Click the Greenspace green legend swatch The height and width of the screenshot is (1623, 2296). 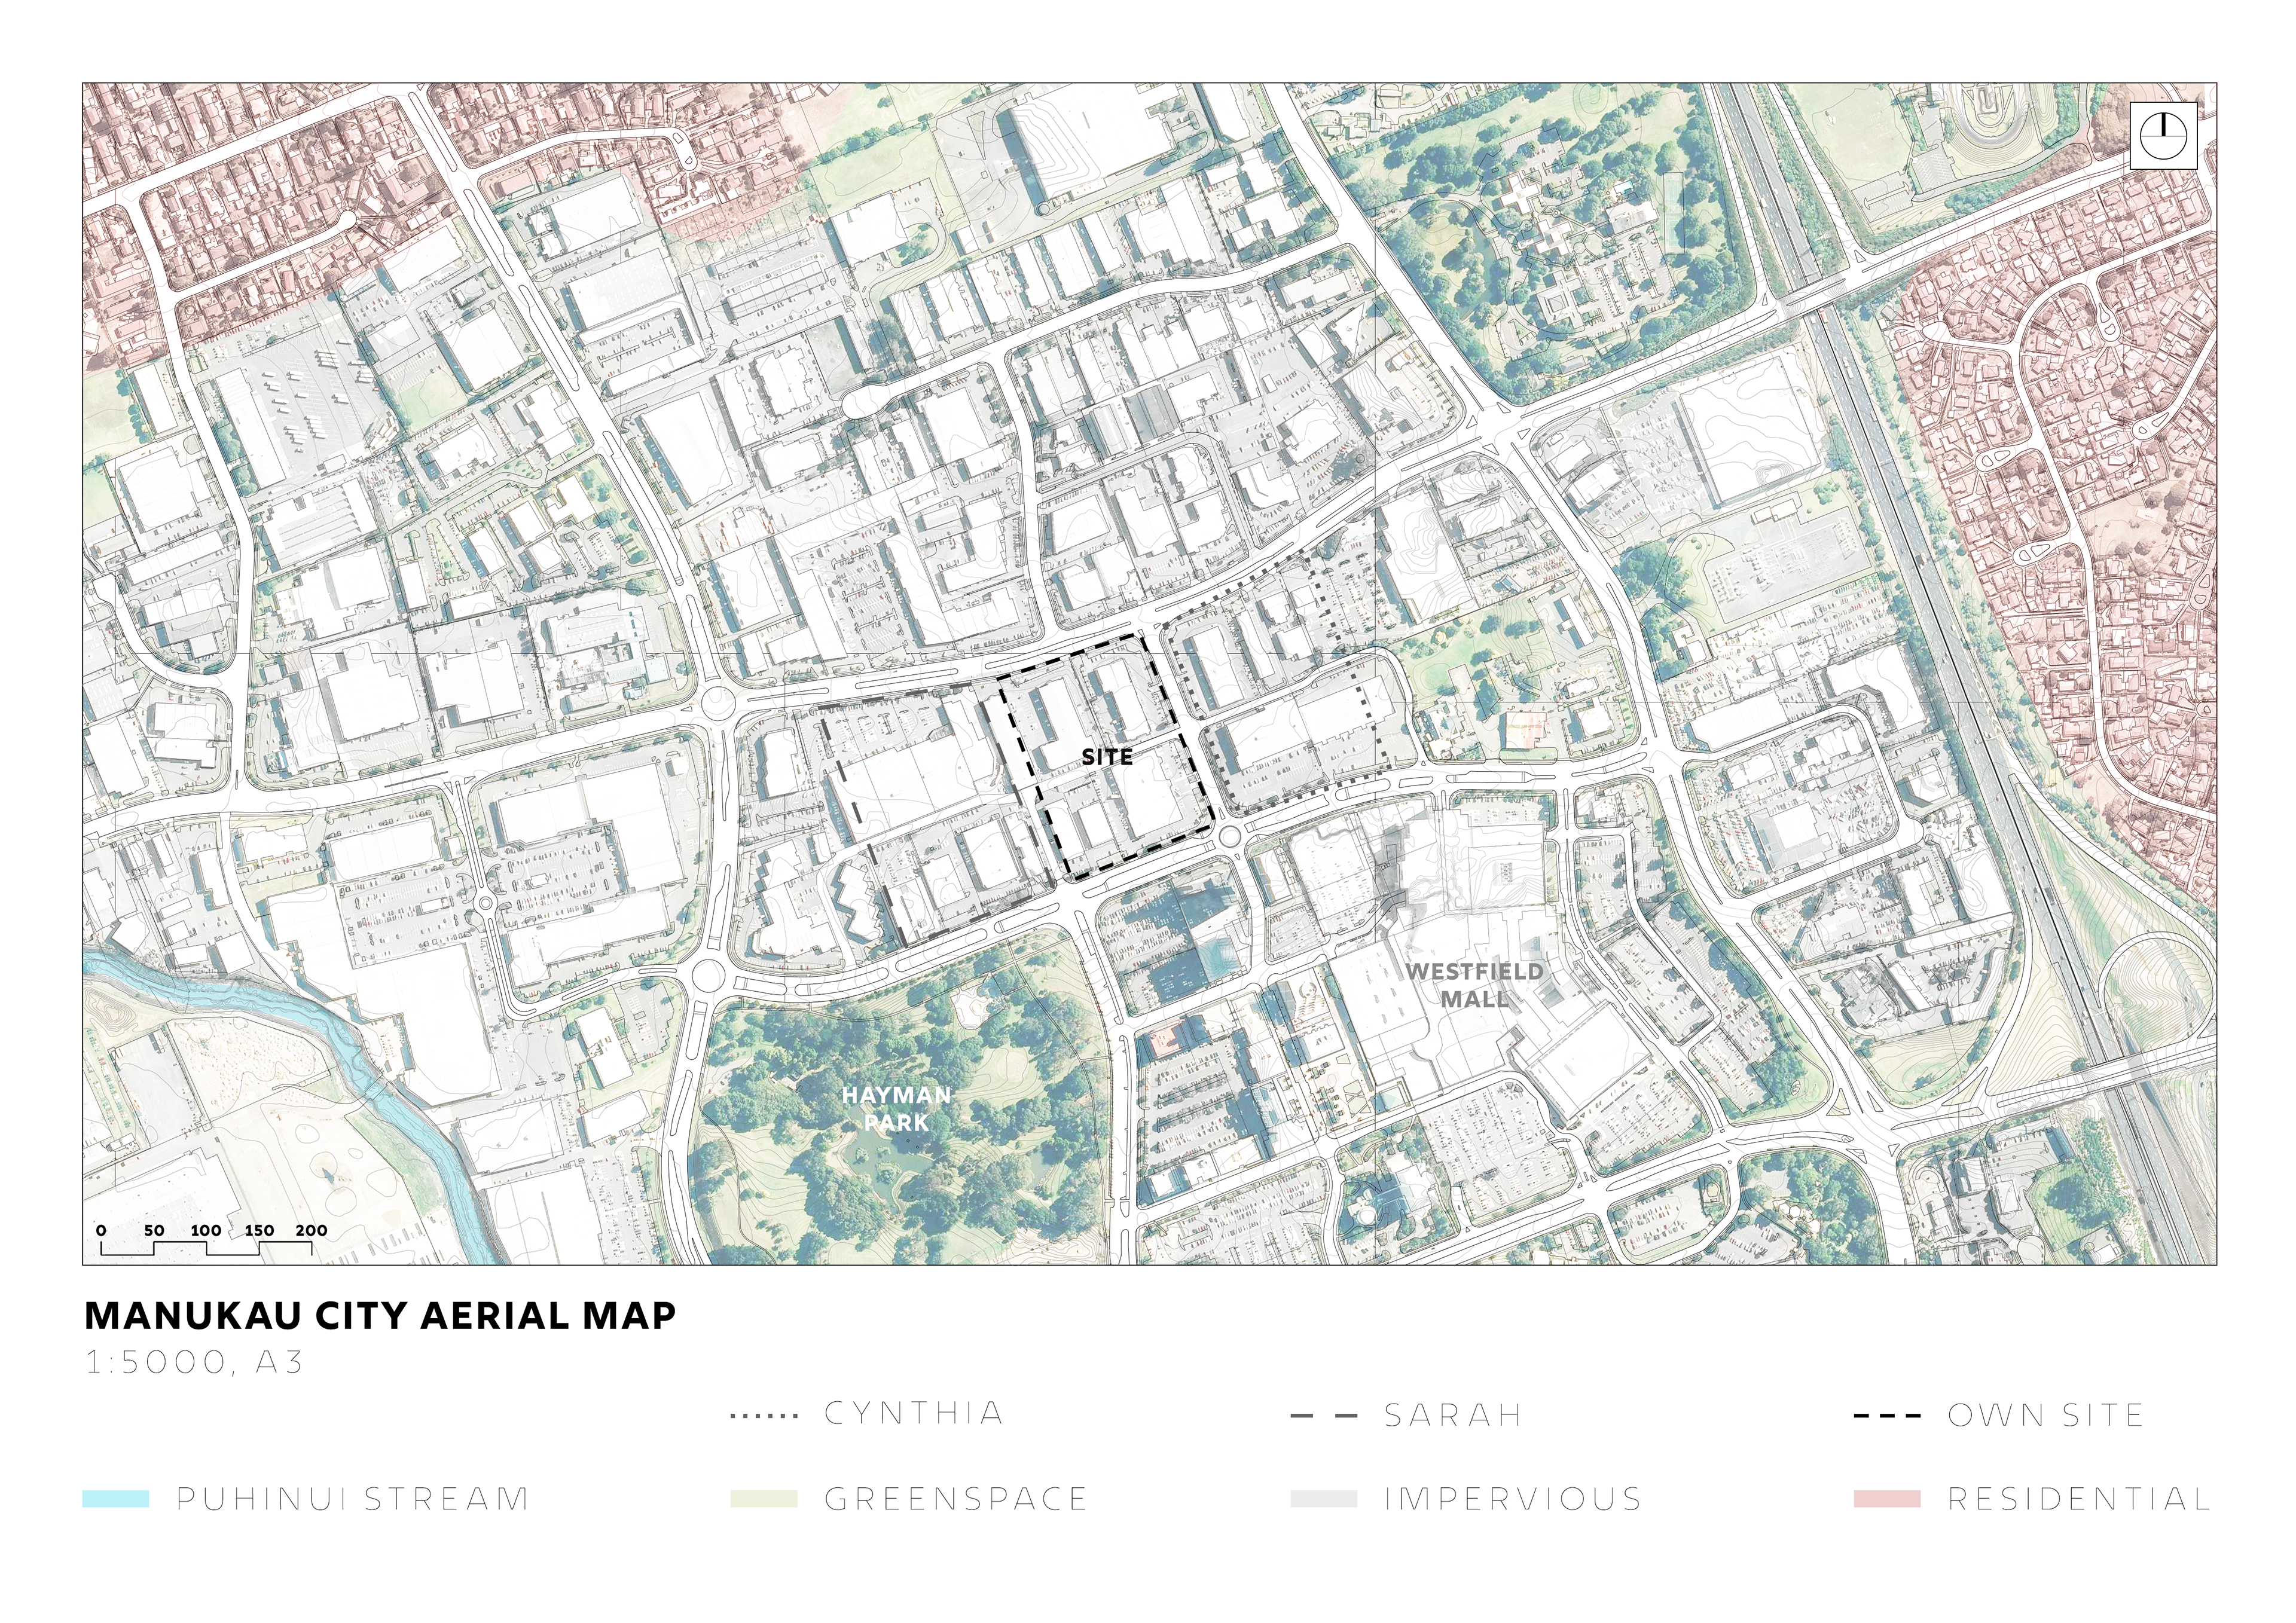coord(764,1498)
